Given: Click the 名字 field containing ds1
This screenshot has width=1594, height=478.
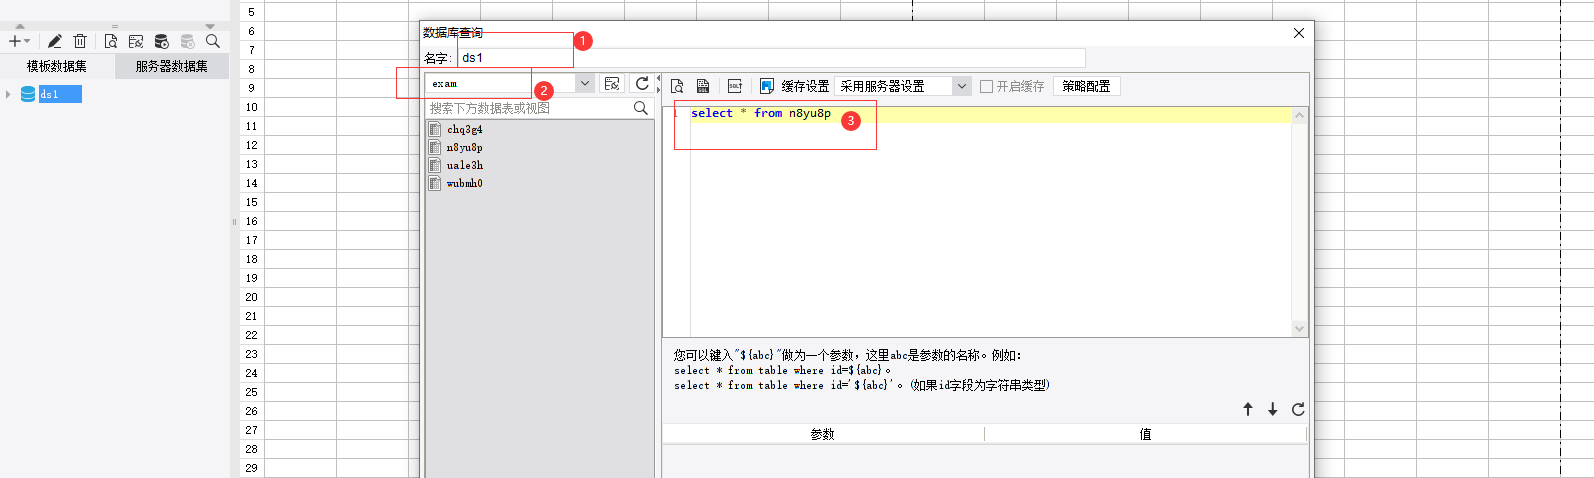Looking at the screenshot, I should (x=771, y=58).
